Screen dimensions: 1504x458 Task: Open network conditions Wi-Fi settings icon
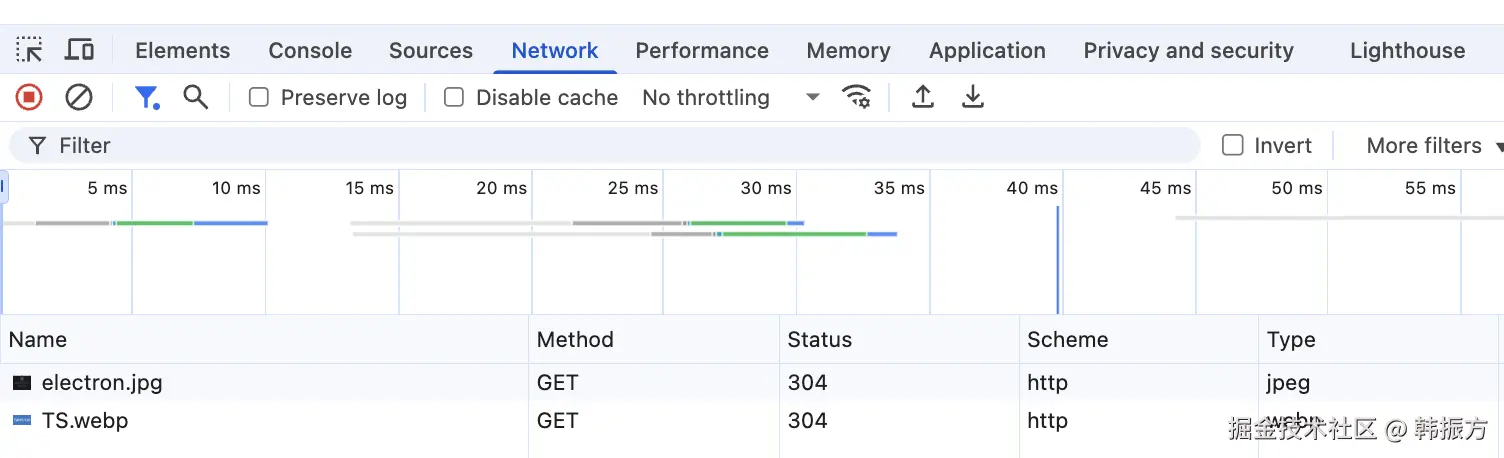(x=856, y=97)
